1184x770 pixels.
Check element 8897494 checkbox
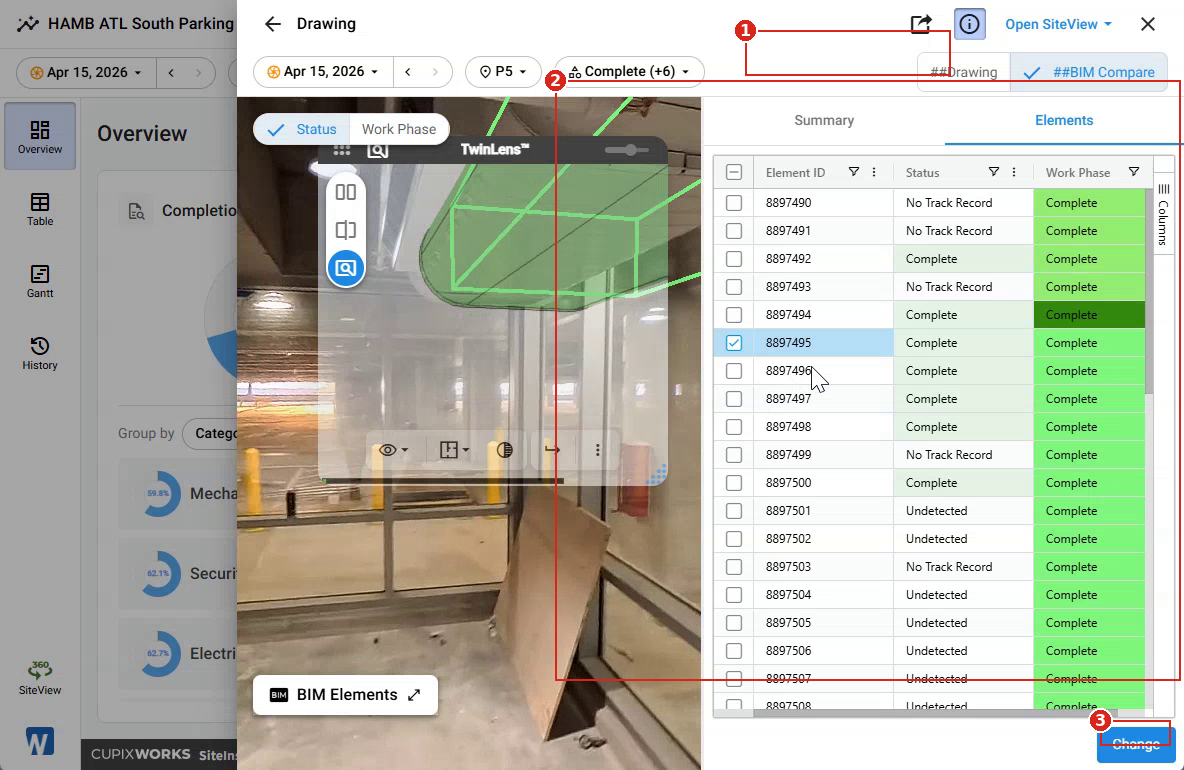pos(733,315)
